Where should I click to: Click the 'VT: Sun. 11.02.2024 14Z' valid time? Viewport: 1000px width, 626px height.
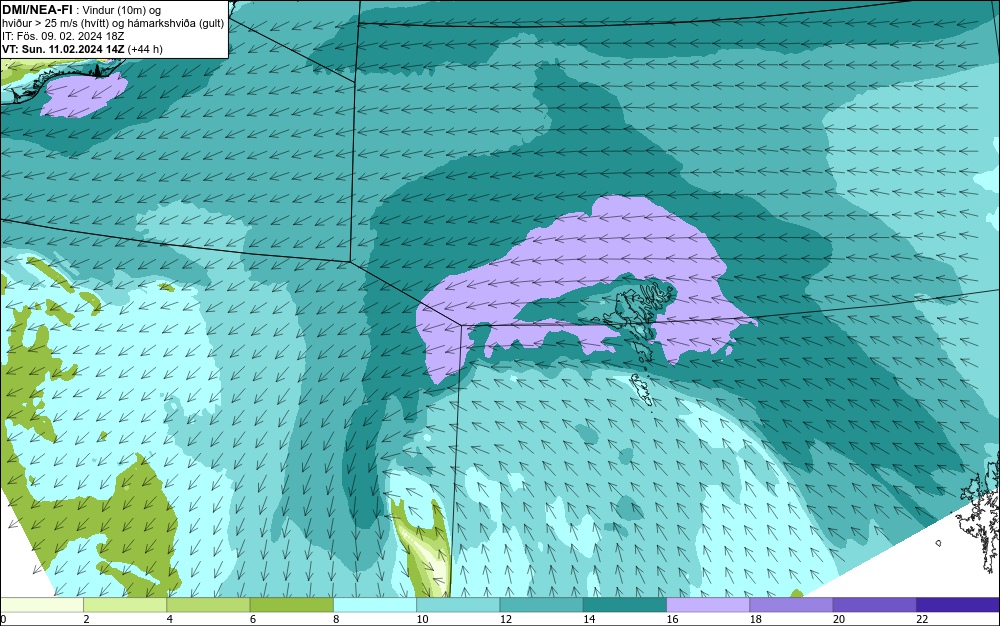[x=63, y=49]
